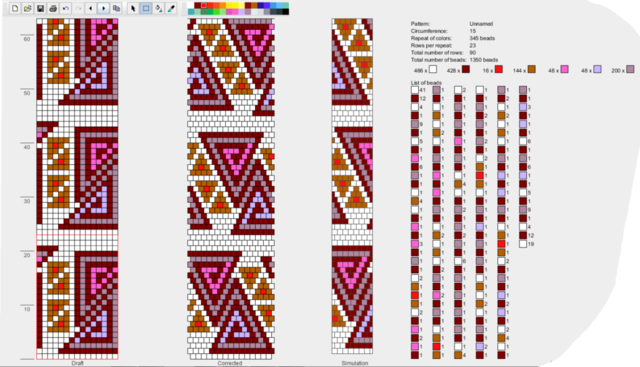Viewport: 640px width, 367px height.
Task: Rotate pattern left with left arrow
Action: pos(91,8)
